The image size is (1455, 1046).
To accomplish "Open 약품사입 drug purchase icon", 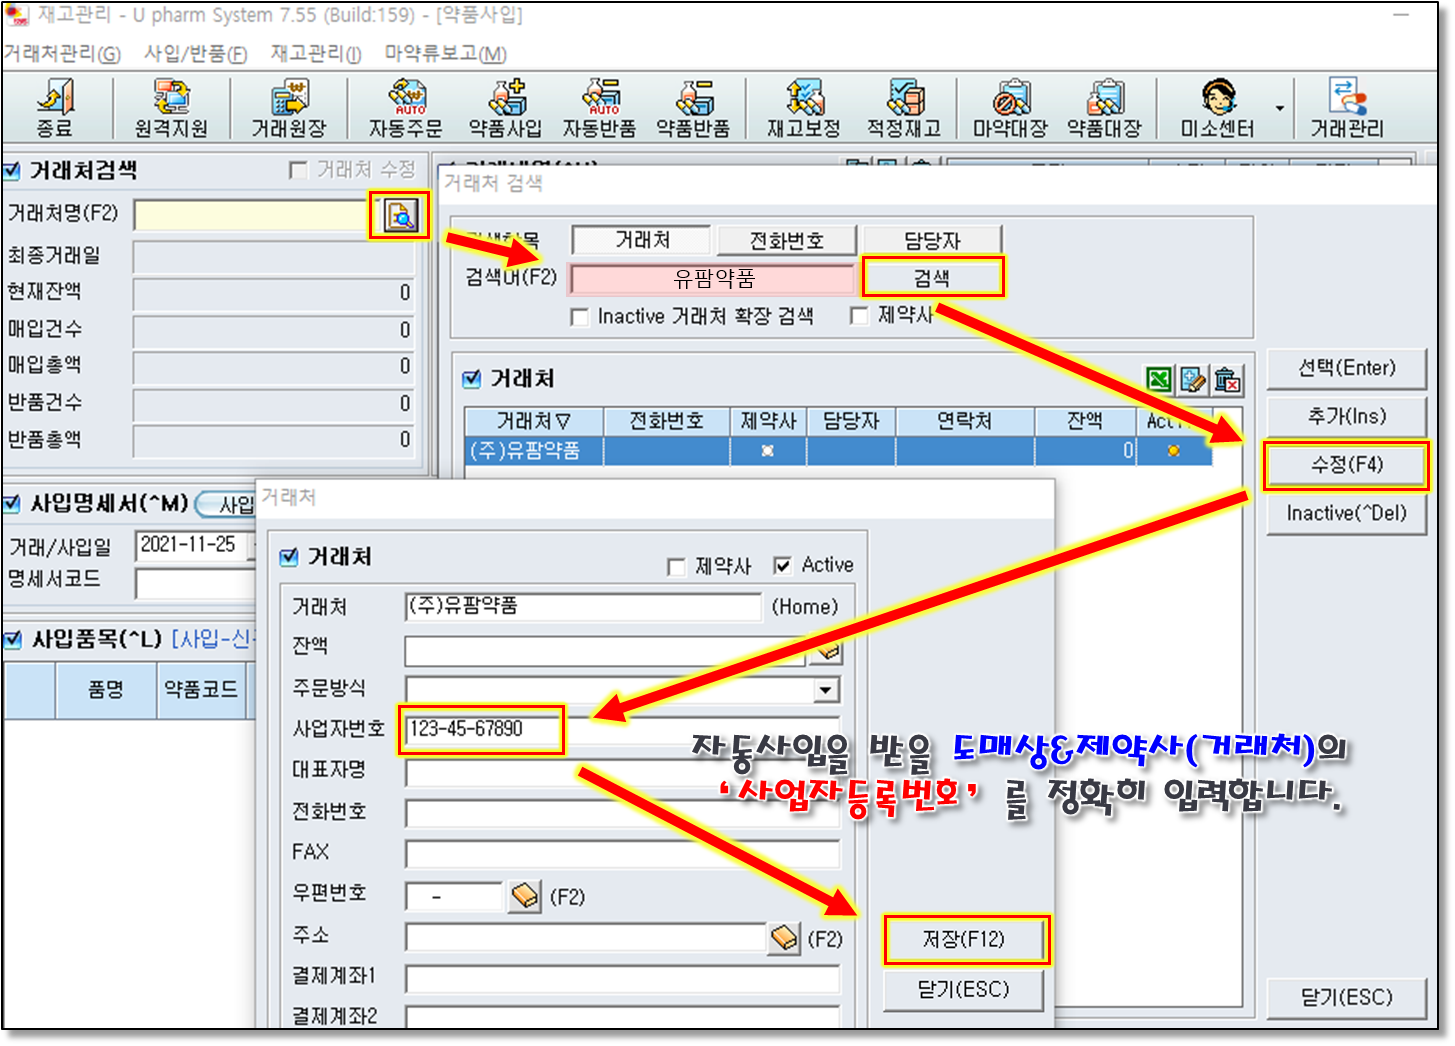I will pos(505,107).
